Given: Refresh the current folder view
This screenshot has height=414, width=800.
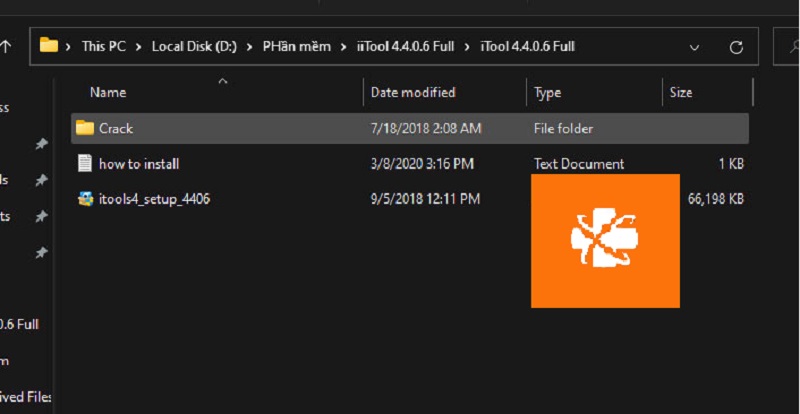Looking at the screenshot, I should [x=736, y=47].
